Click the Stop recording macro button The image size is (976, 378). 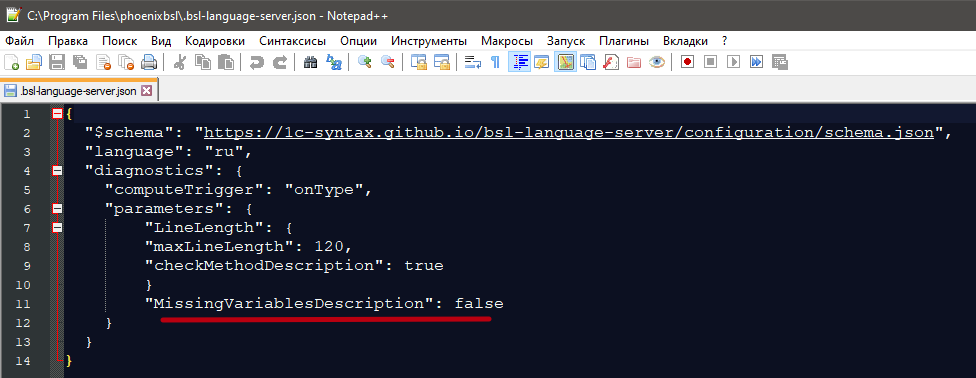pos(710,62)
